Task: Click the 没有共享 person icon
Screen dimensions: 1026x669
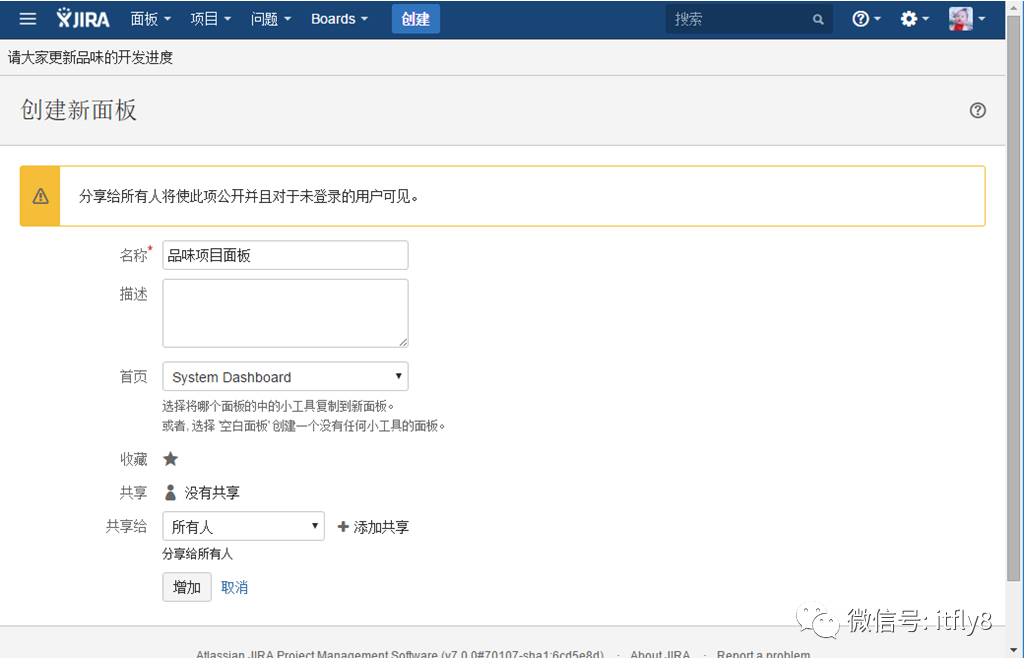Action: pos(170,492)
